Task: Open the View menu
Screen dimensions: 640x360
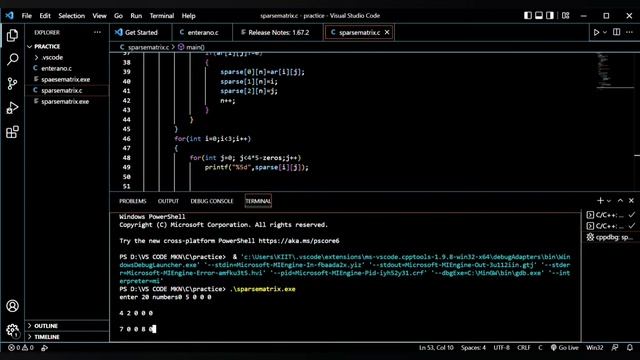Action: point(99,16)
